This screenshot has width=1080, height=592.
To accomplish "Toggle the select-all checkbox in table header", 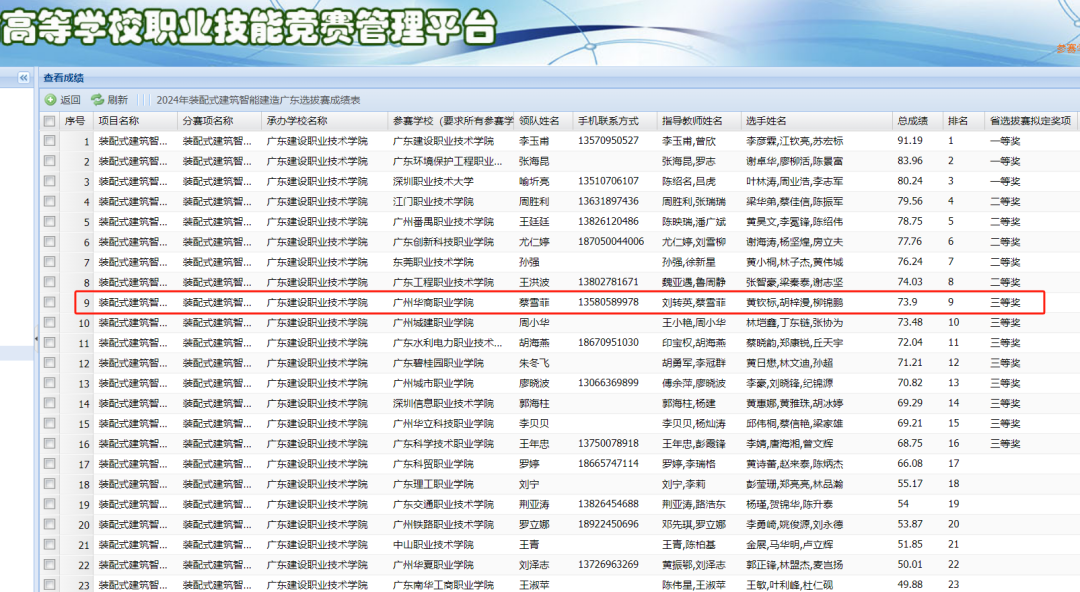I will [x=49, y=121].
